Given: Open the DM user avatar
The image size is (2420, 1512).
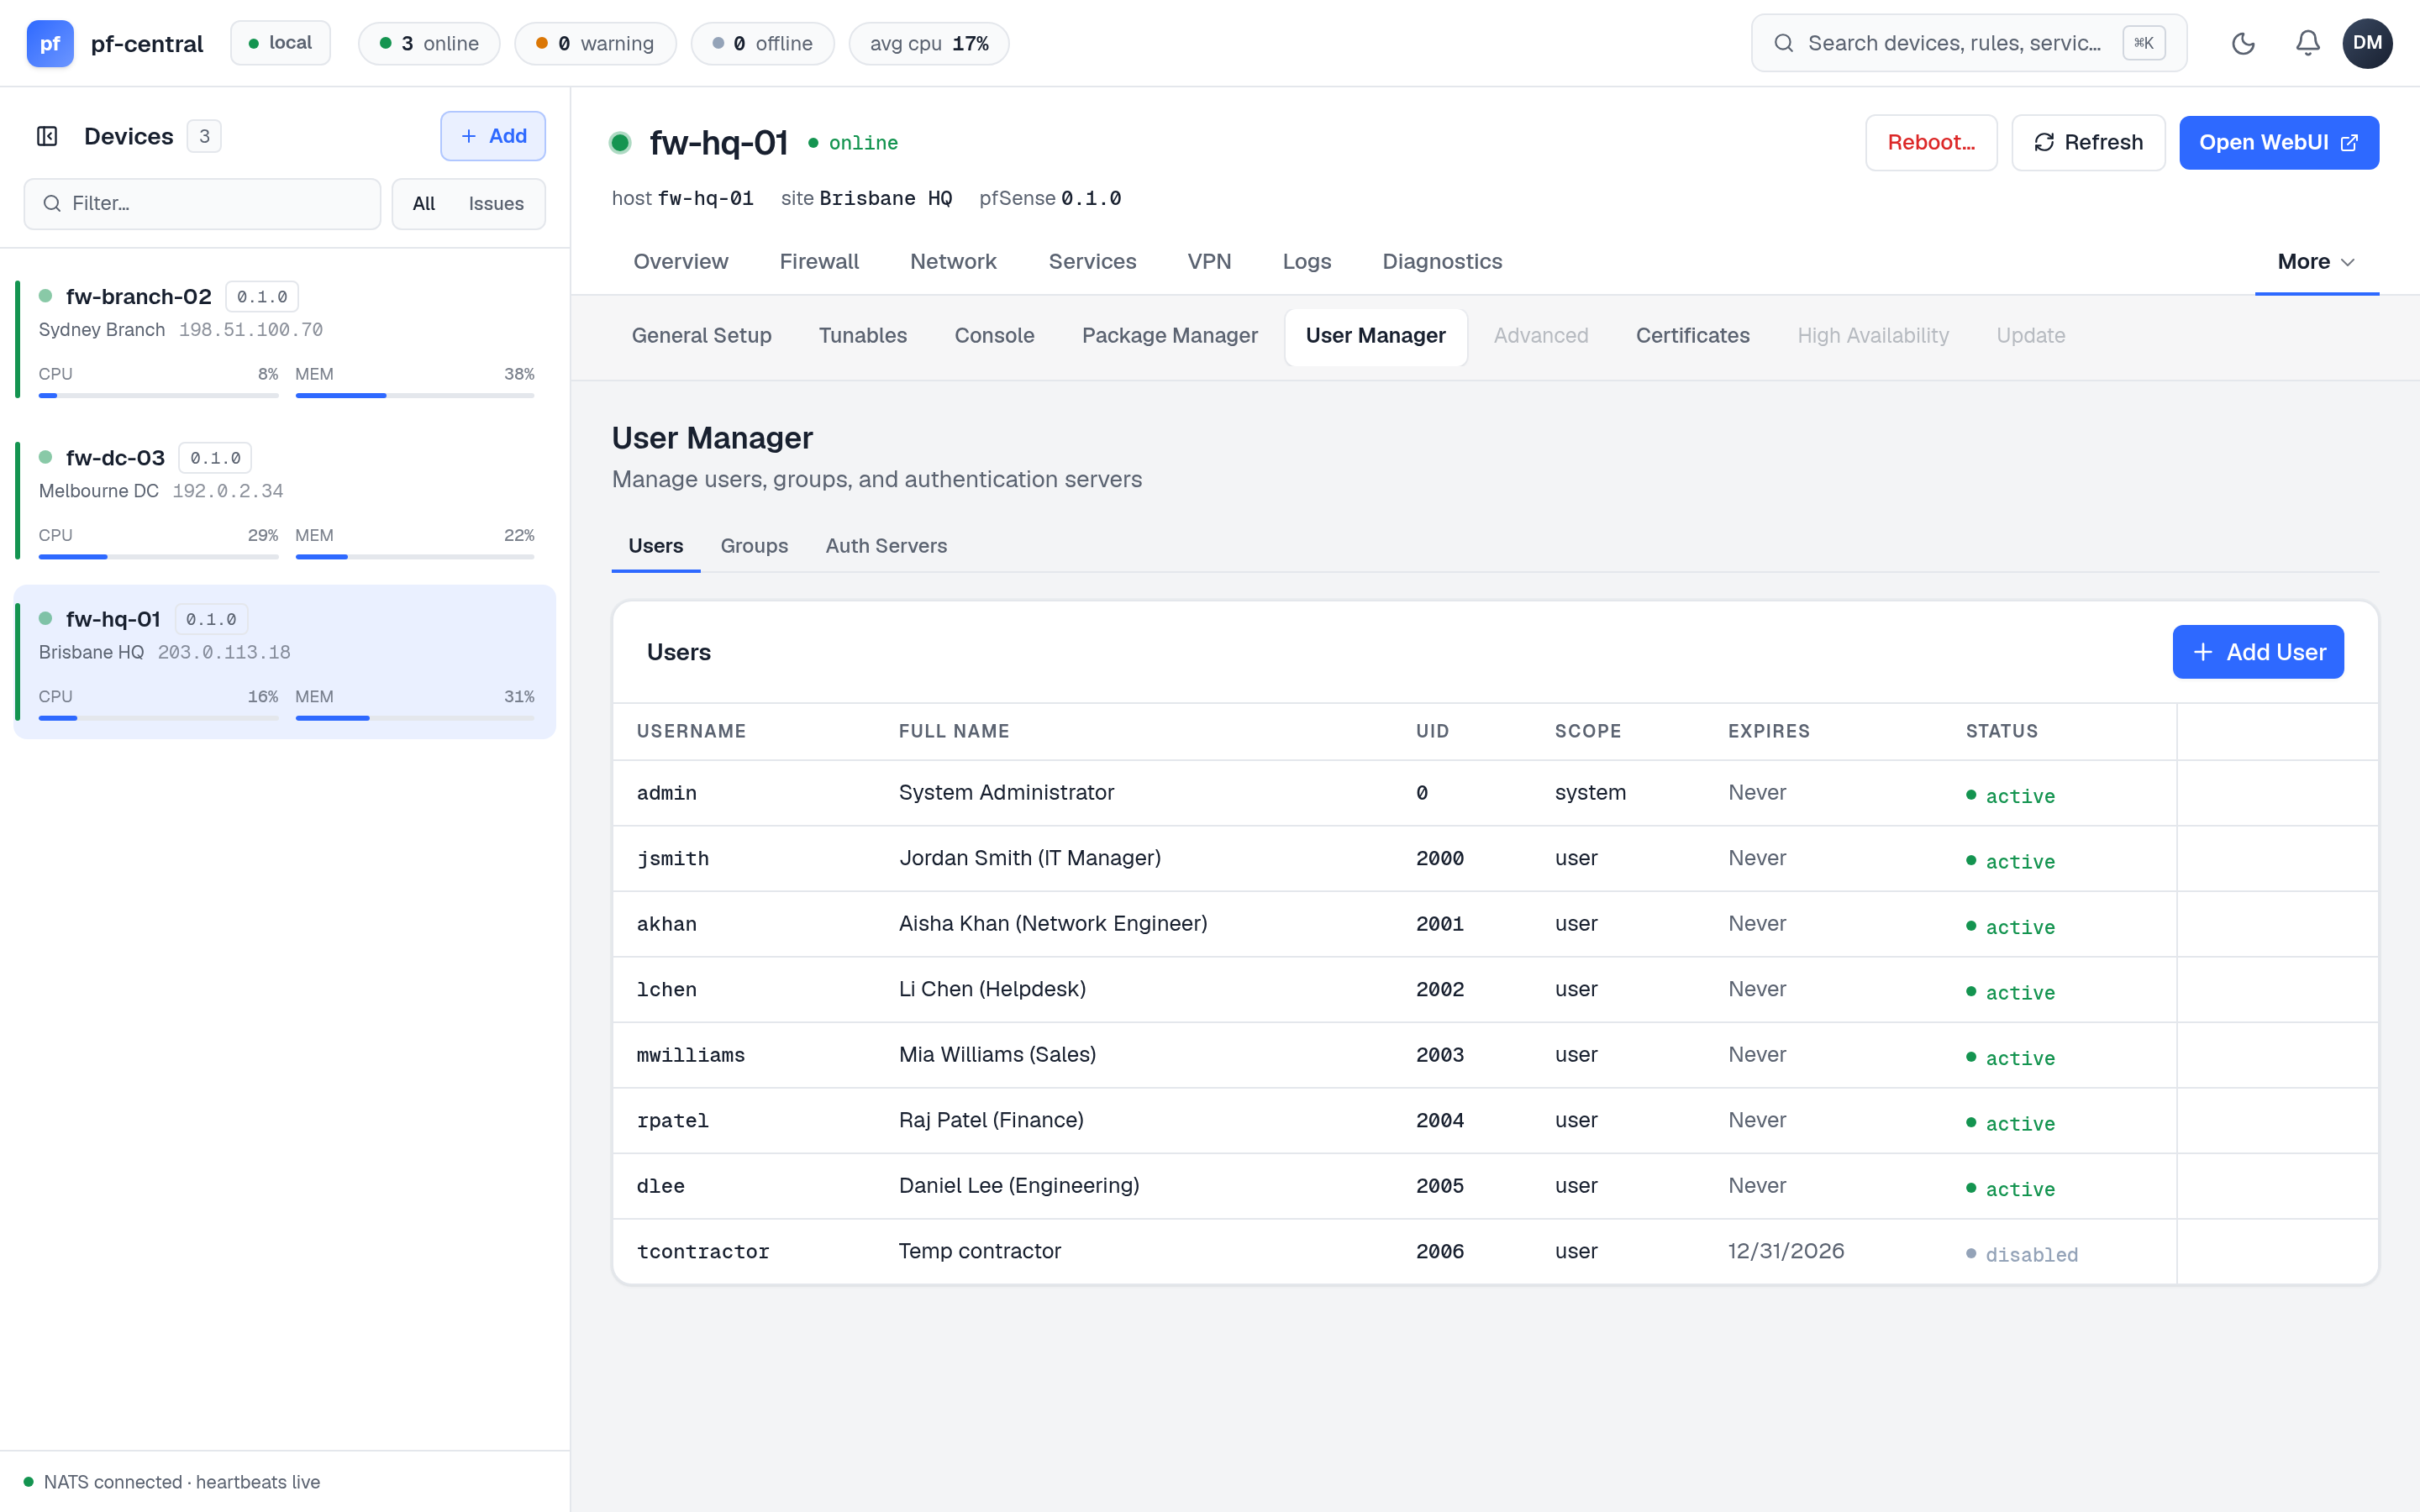Looking at the screenshot, I should 2367,43.
